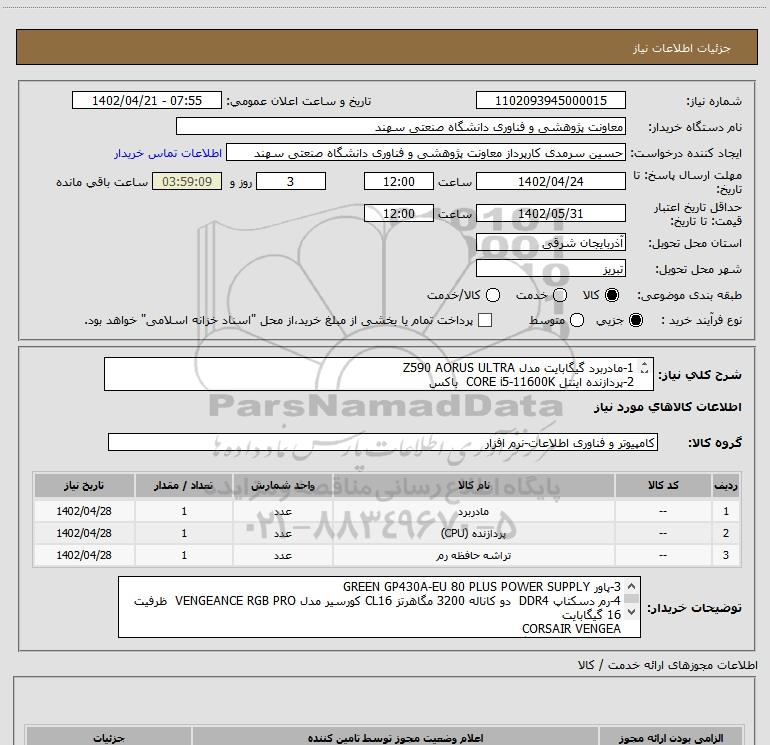
Task: Click the کد کالا column header
Action: coord(663,486)
